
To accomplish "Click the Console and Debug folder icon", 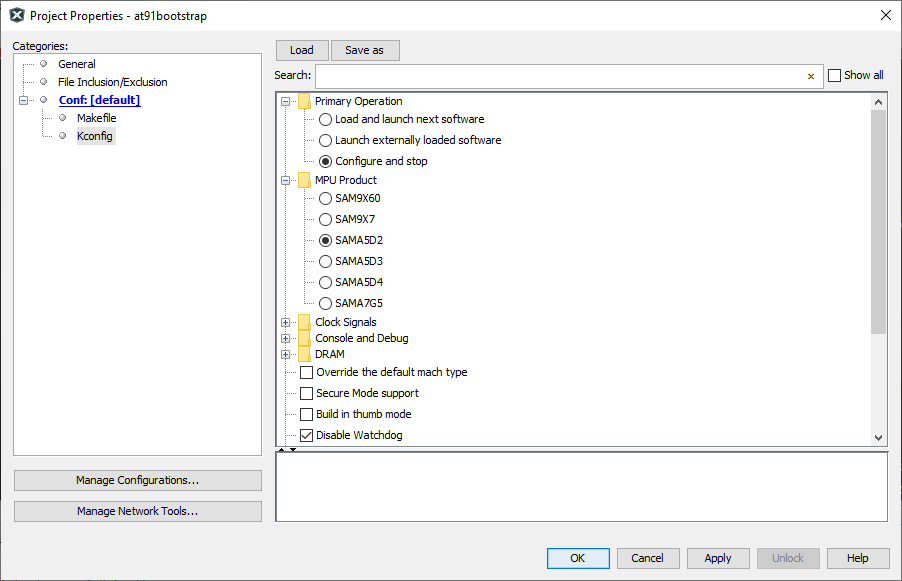I will (304, 338).
